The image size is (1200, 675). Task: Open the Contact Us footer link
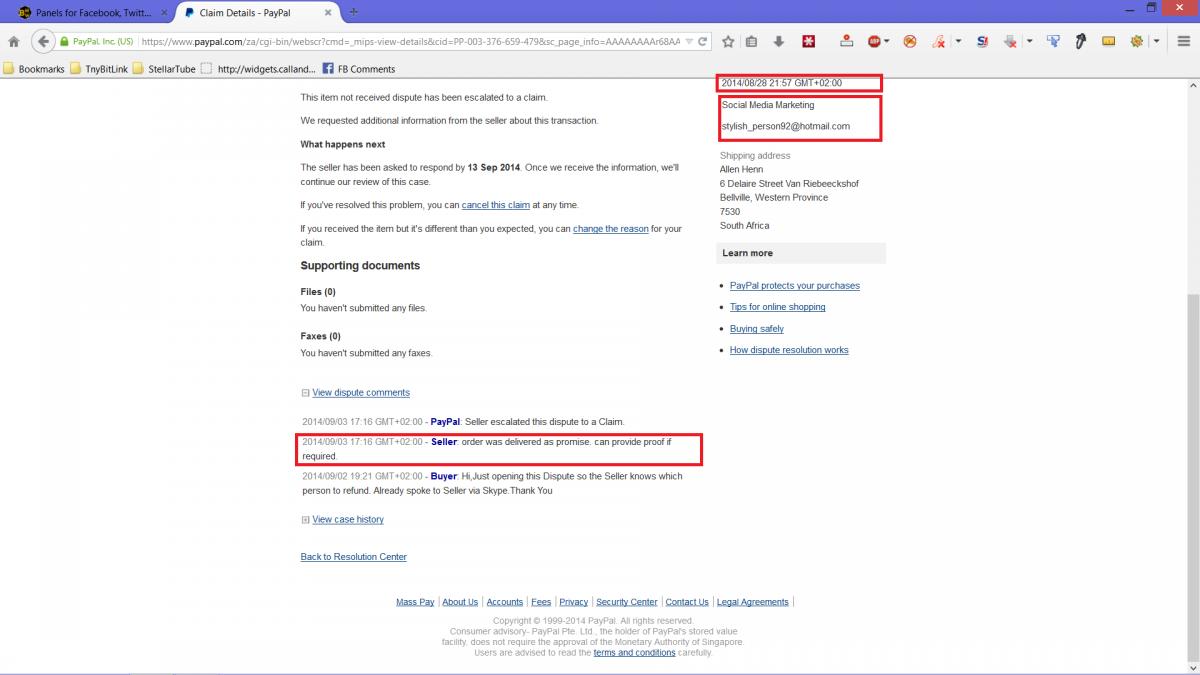[687, 602]
